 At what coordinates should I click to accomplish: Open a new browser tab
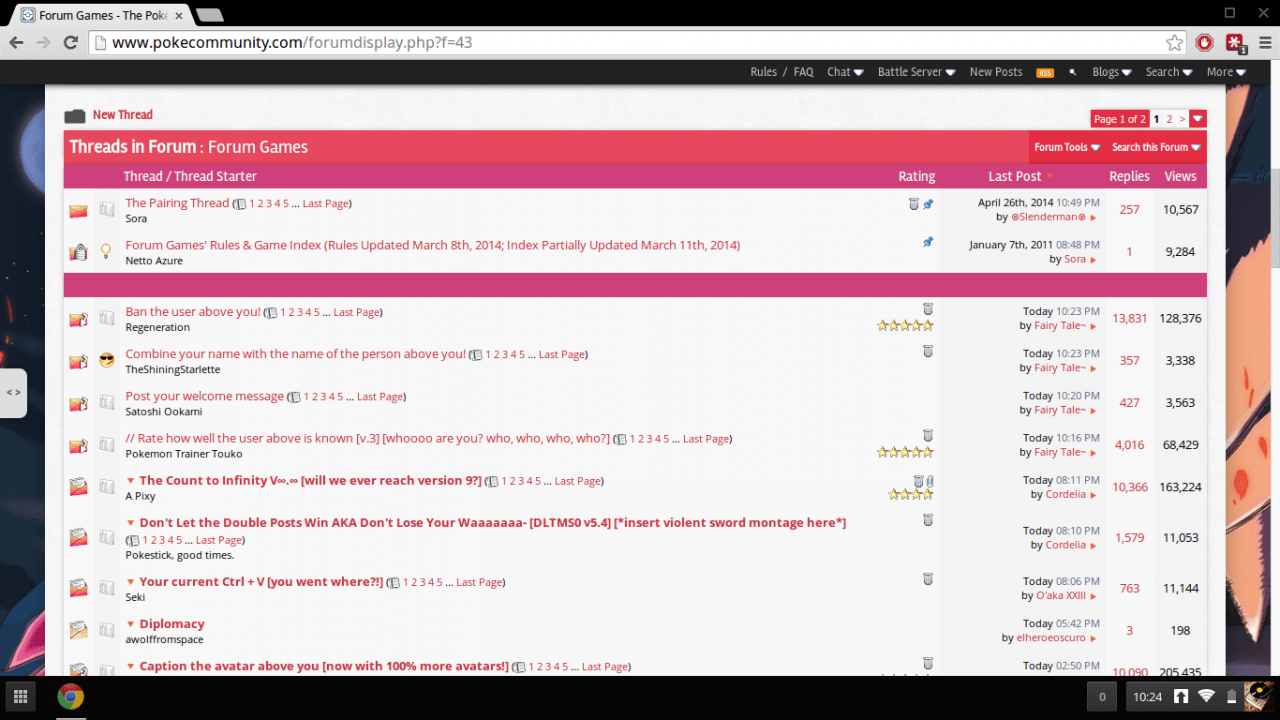pos(209,14)
